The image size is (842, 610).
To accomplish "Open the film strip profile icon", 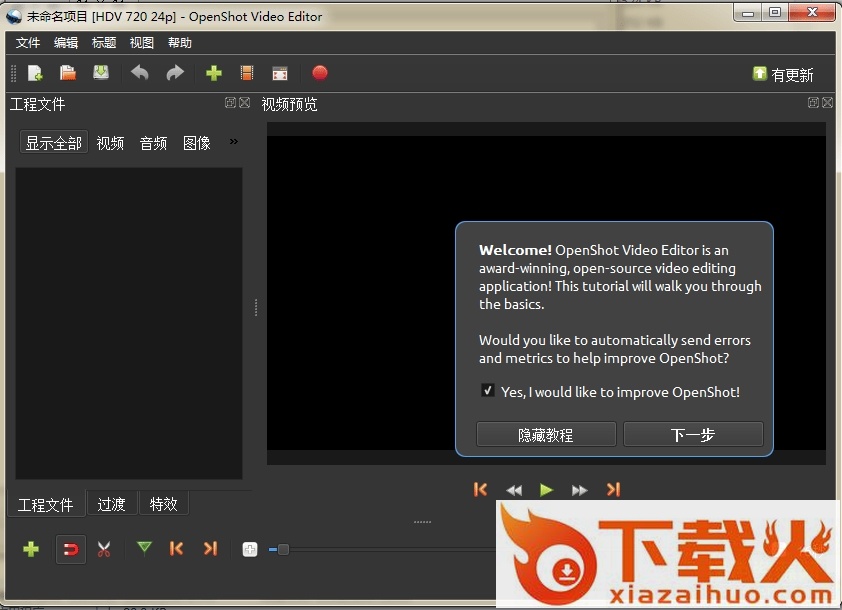I will pos(247,73).
